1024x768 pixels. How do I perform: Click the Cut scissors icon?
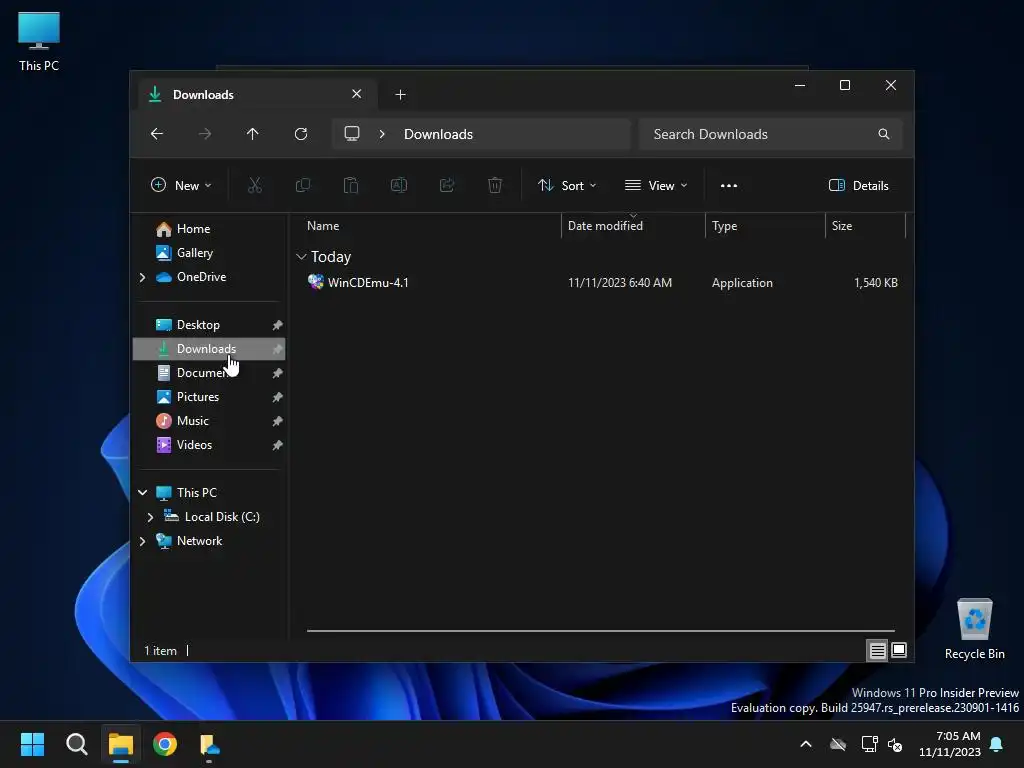pos(255,185)
